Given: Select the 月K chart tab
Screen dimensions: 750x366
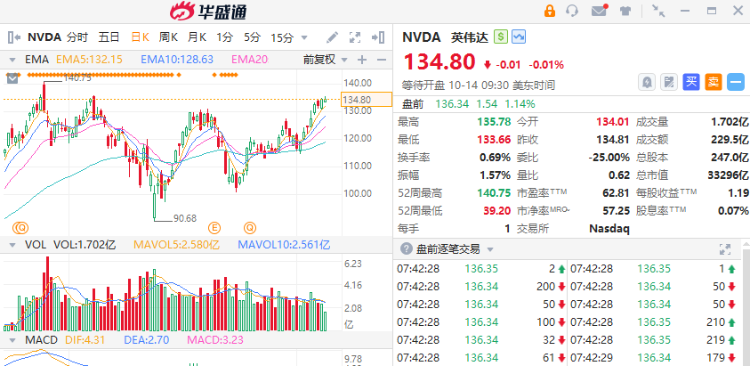Looking at the screenshot, I should 197,37.
